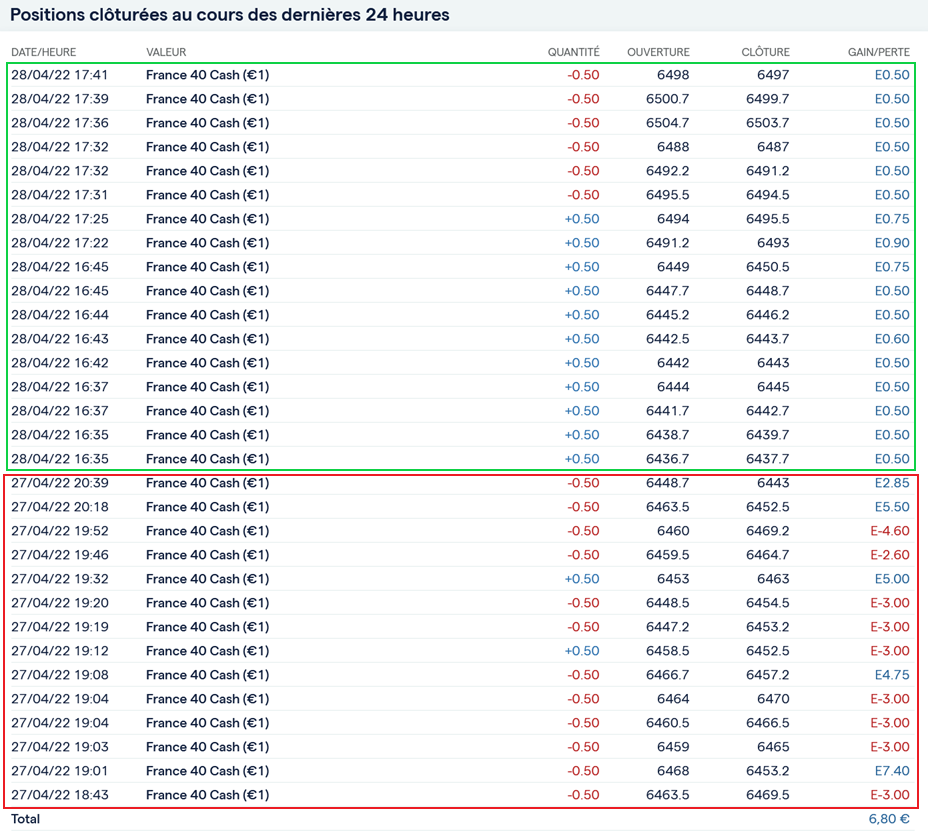Click the GAIN/PERTE column header

879,52
